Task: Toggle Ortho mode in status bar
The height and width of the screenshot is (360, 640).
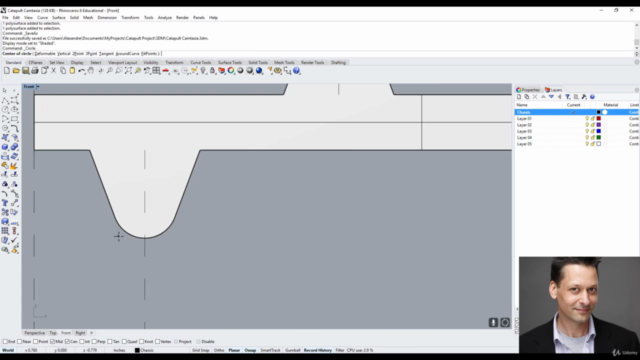Action: tap(219, 350)
